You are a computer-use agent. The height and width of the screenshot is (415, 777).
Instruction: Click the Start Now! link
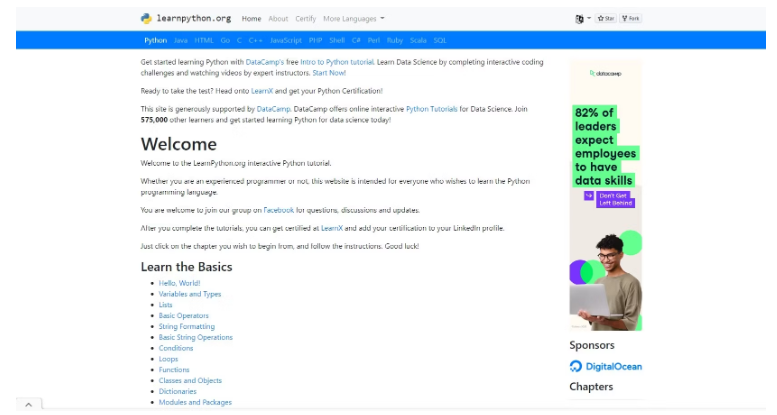(329, 73)
